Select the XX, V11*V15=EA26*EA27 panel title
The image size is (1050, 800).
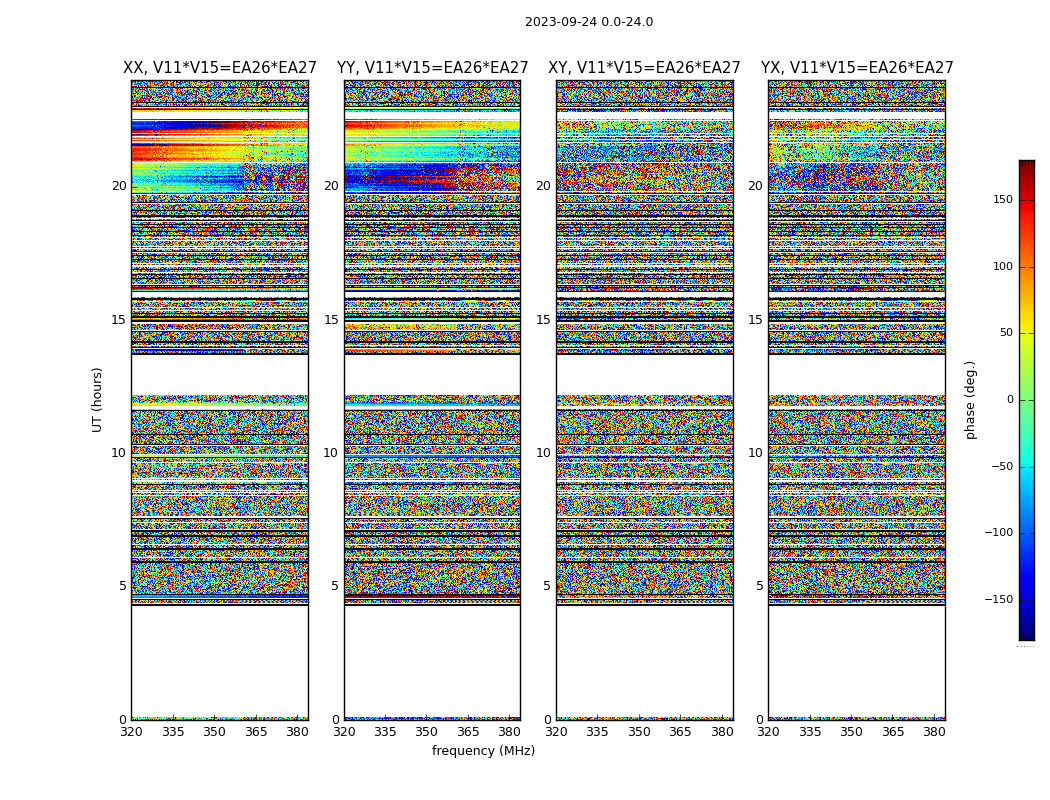coord(220,68)
